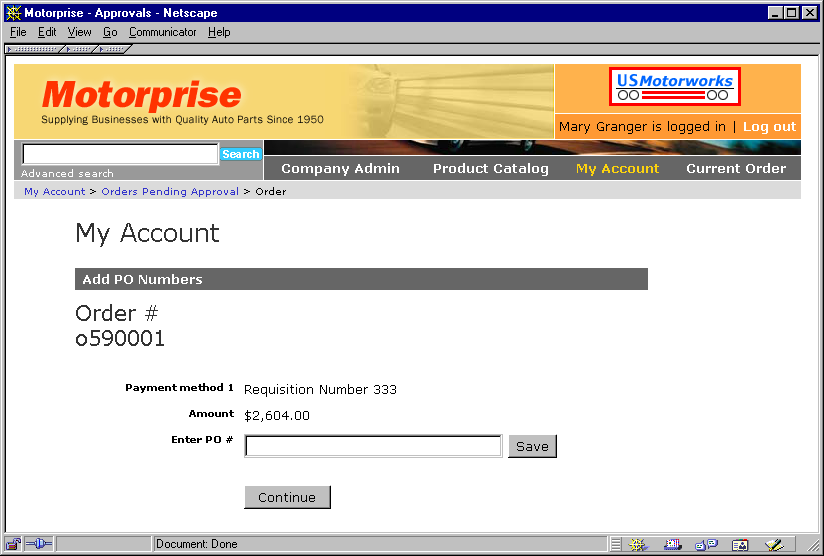Expand the third collapsed toolbar tab
The width and height of the screenshot is (824, 556).
click(x=112, y=49)
